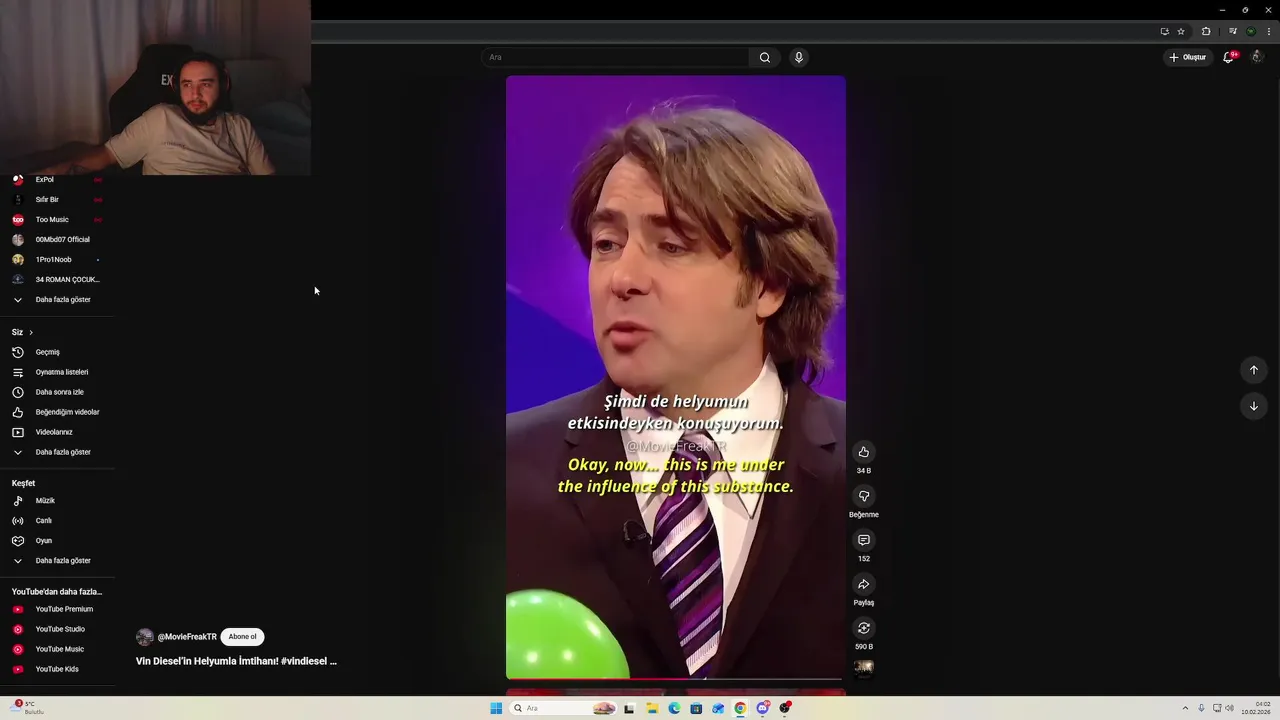The image size is (1280, 720).
Task: Switch to Chrome in taskbar
Action: pyautogui.click(x=740, y=708)
